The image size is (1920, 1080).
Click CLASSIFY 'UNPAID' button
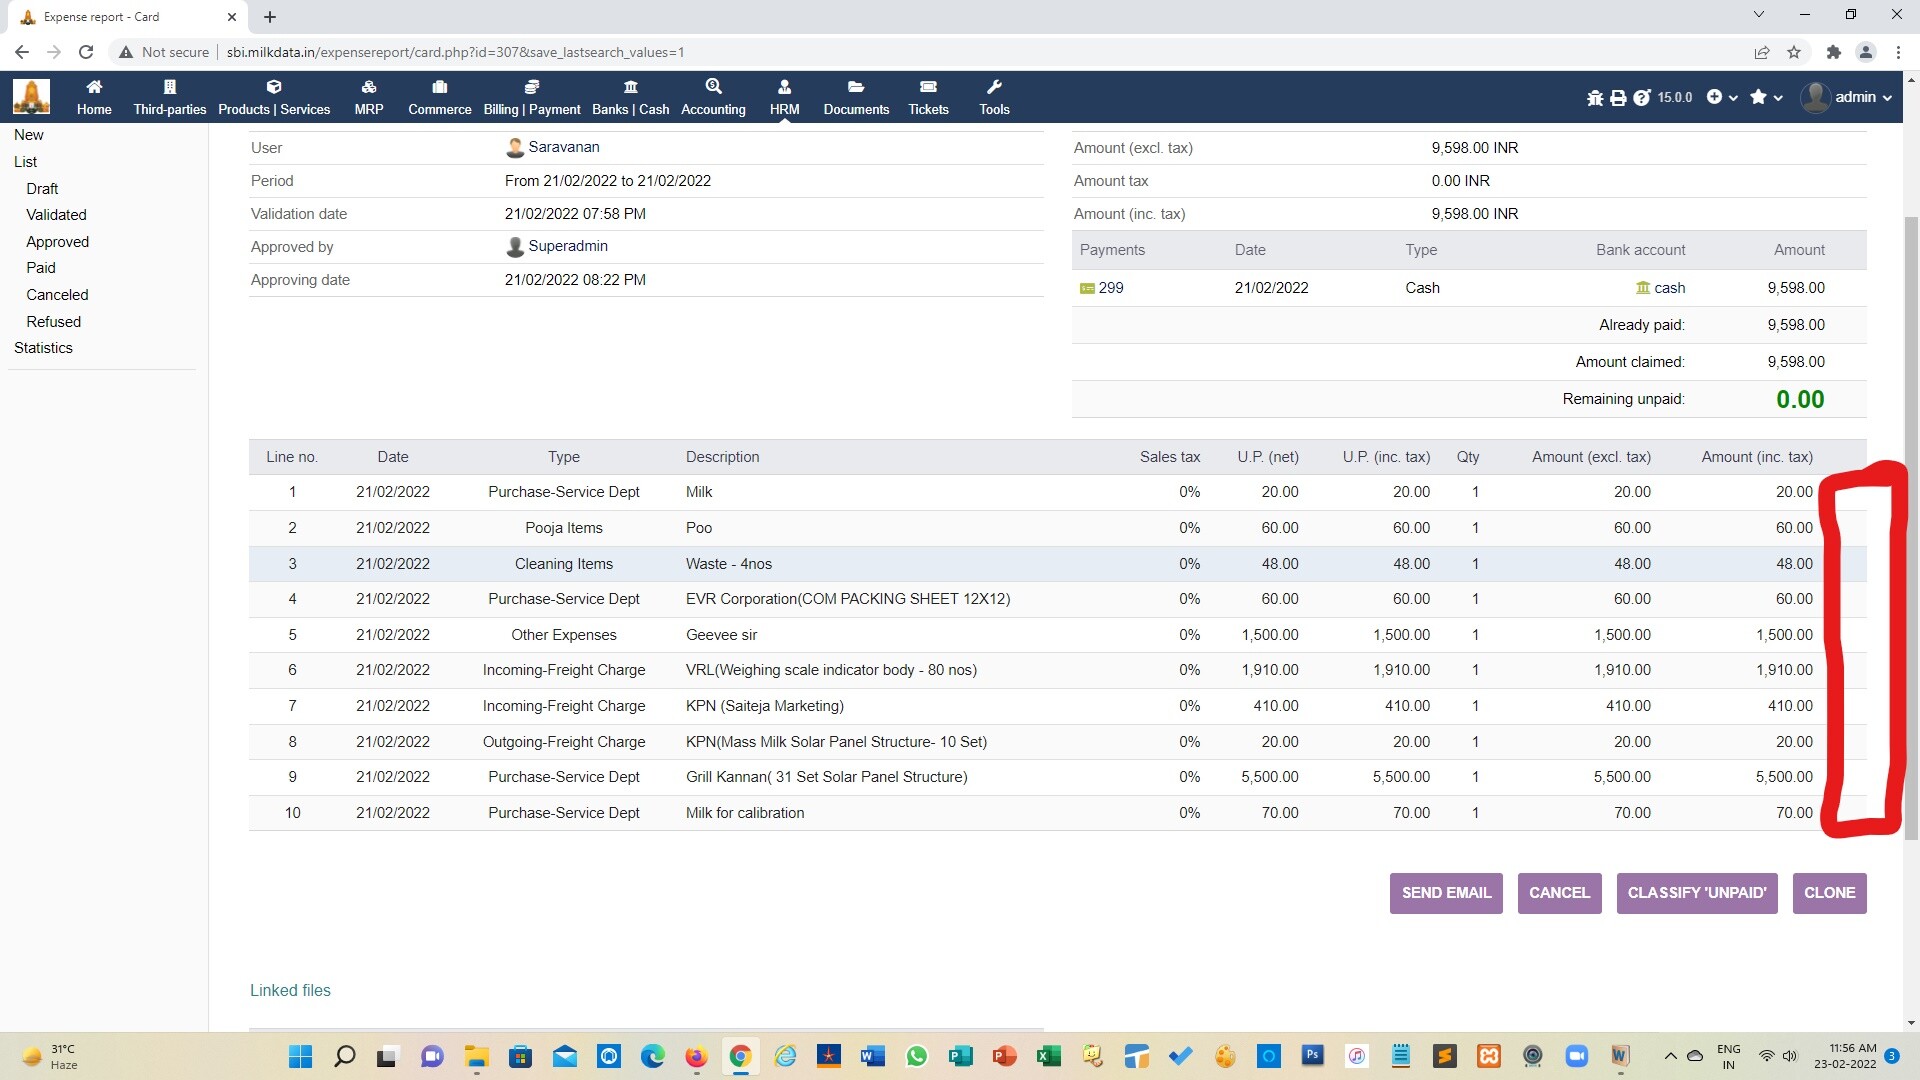pos(1697,893)
